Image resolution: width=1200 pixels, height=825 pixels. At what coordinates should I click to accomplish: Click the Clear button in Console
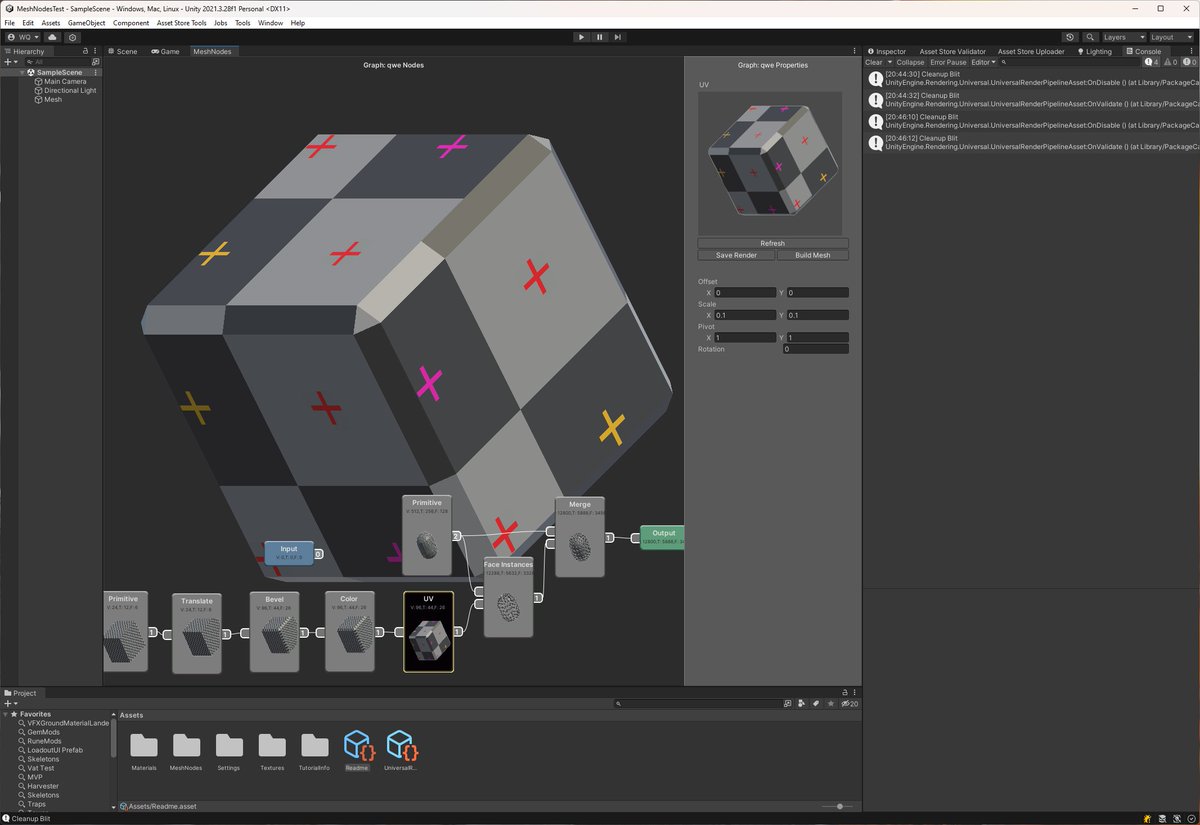click(874, 62)
